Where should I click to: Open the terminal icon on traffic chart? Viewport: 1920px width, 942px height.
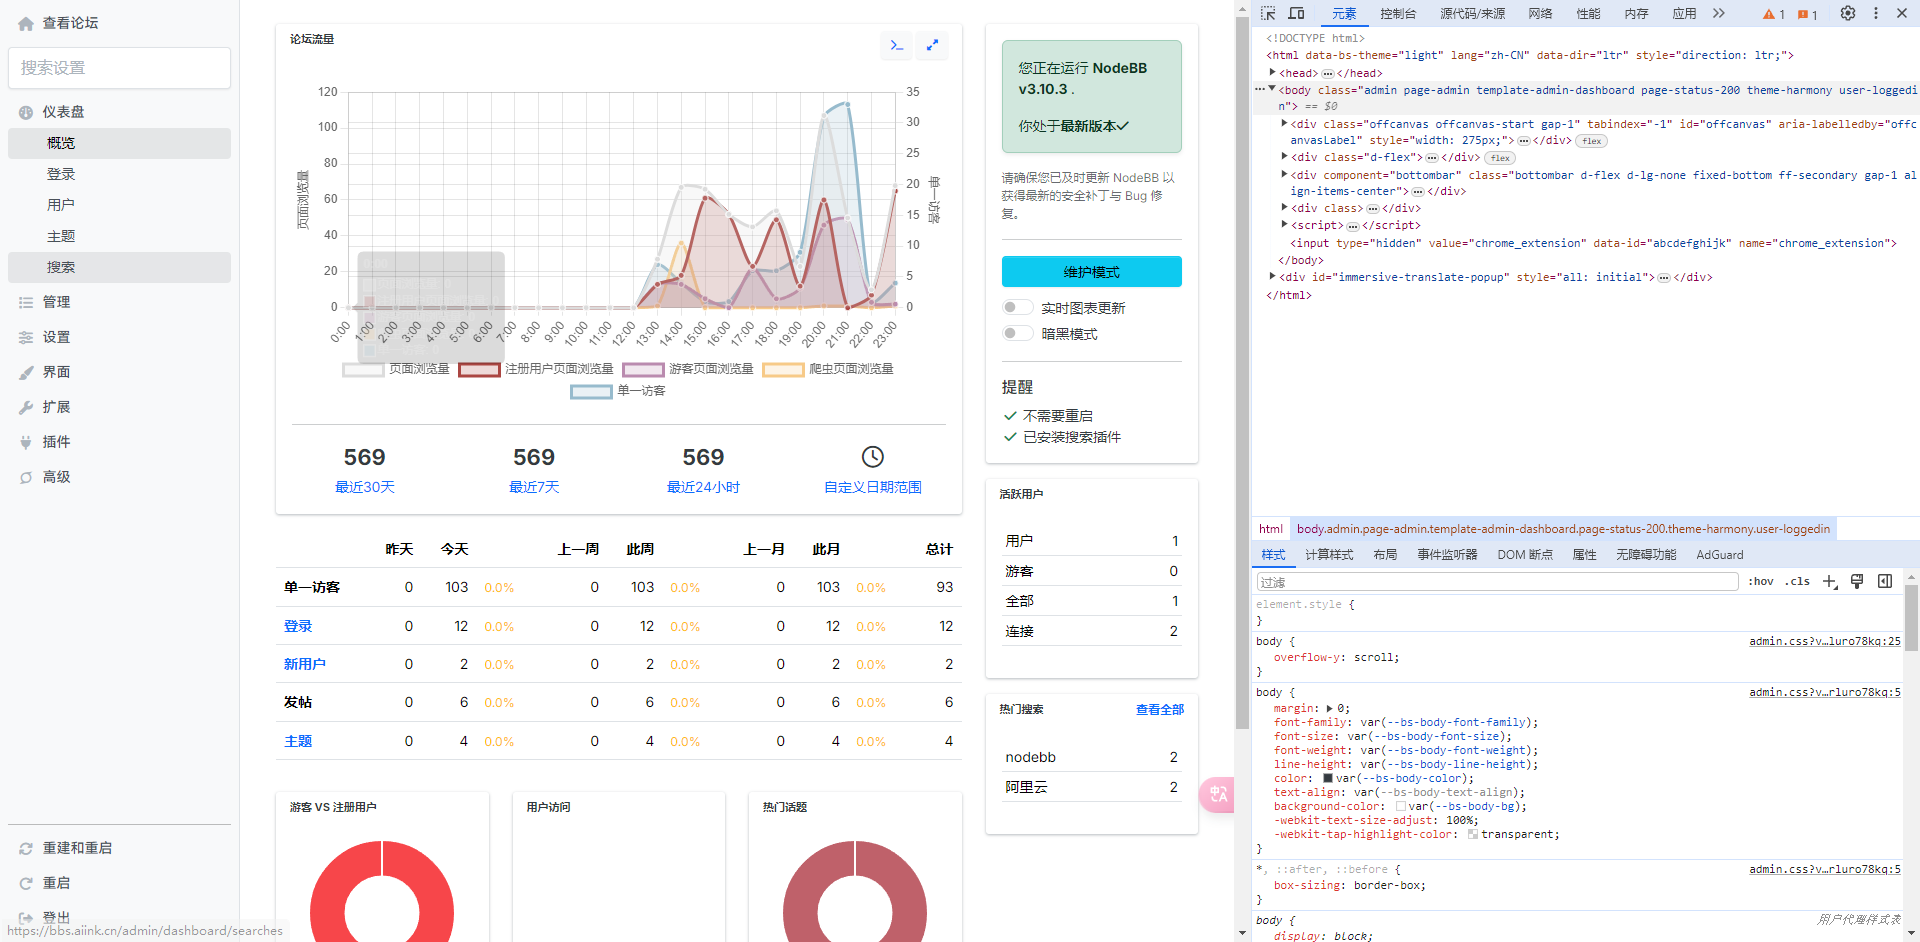(x=897, y=45)
